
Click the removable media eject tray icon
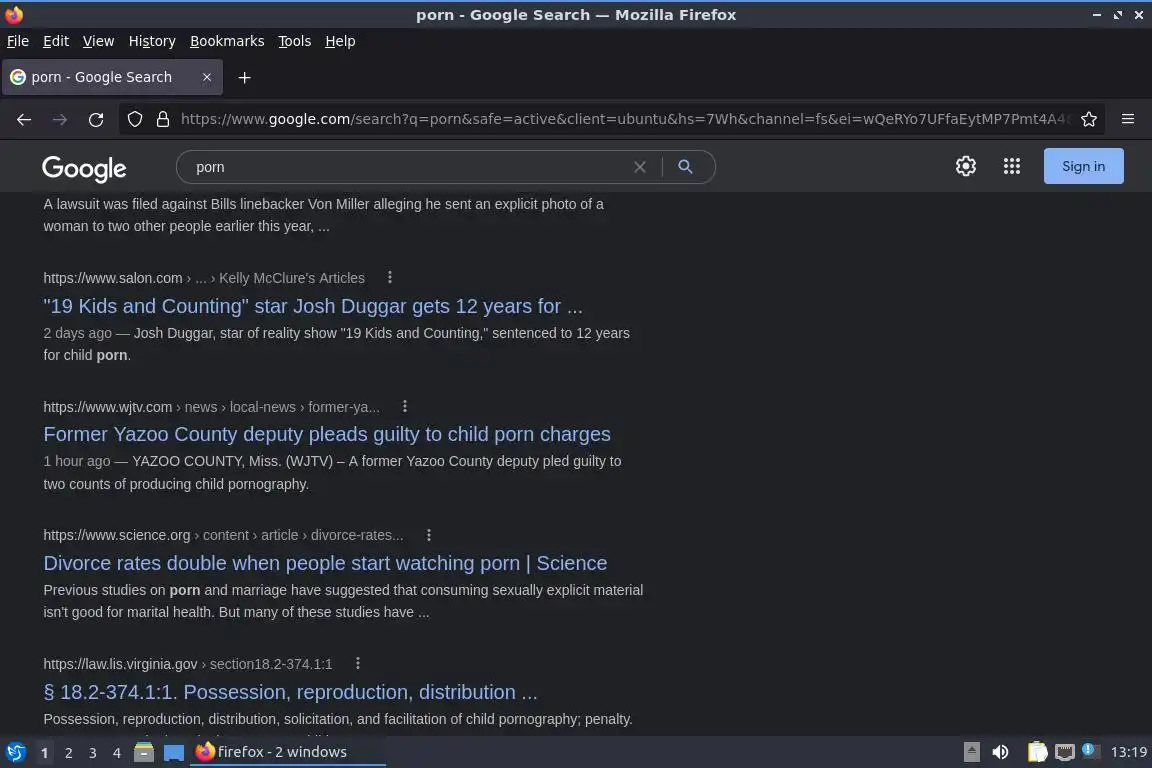pos(972,752)
